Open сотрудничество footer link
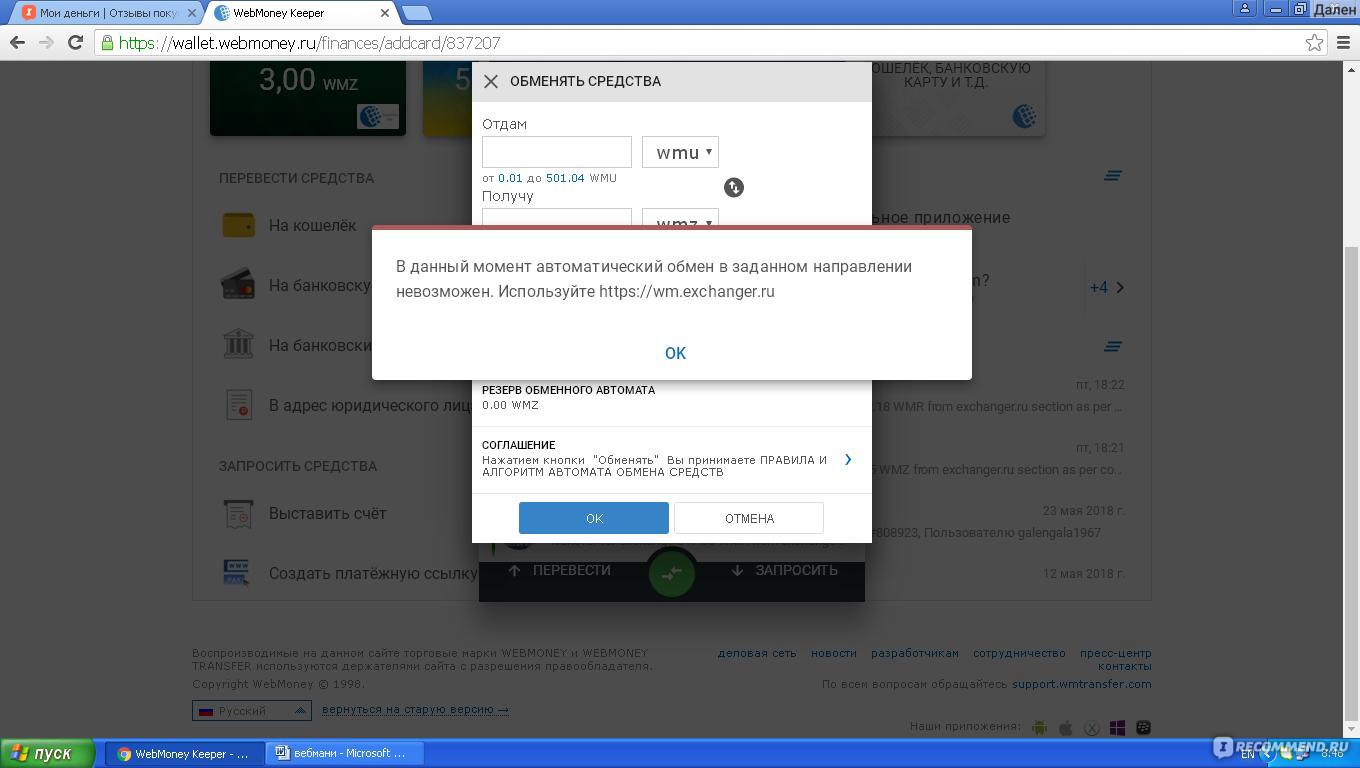This screenshot has width=1360, height=768. click(x=1019, y=653)
